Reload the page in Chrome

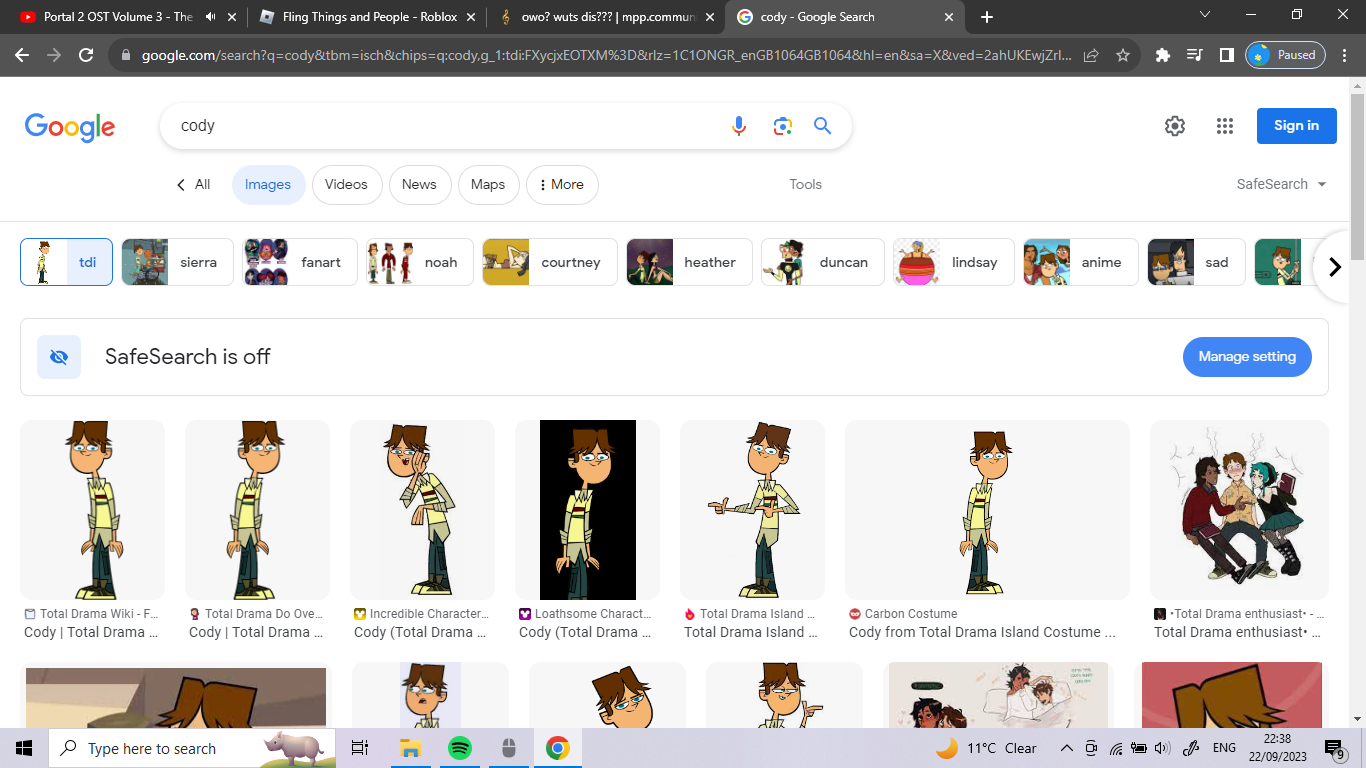point(86,56)
